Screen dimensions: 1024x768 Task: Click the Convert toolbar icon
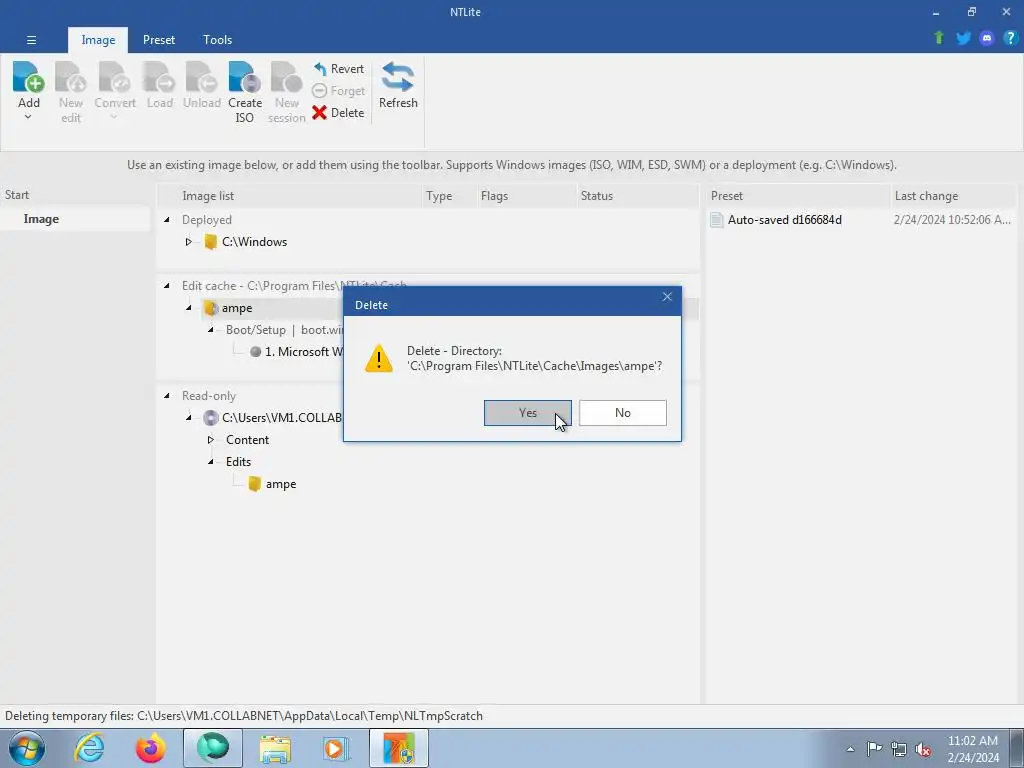point(114,78)
